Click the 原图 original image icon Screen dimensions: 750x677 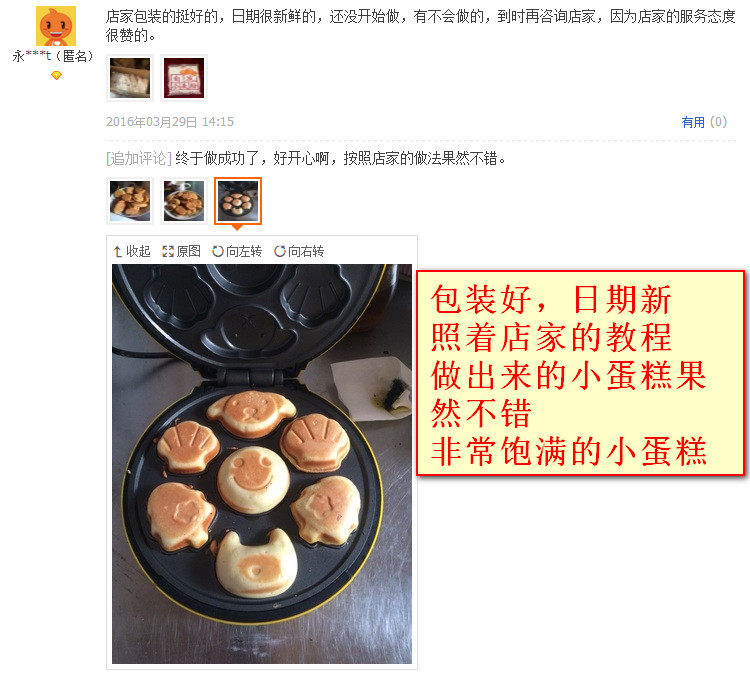(168, 251)
